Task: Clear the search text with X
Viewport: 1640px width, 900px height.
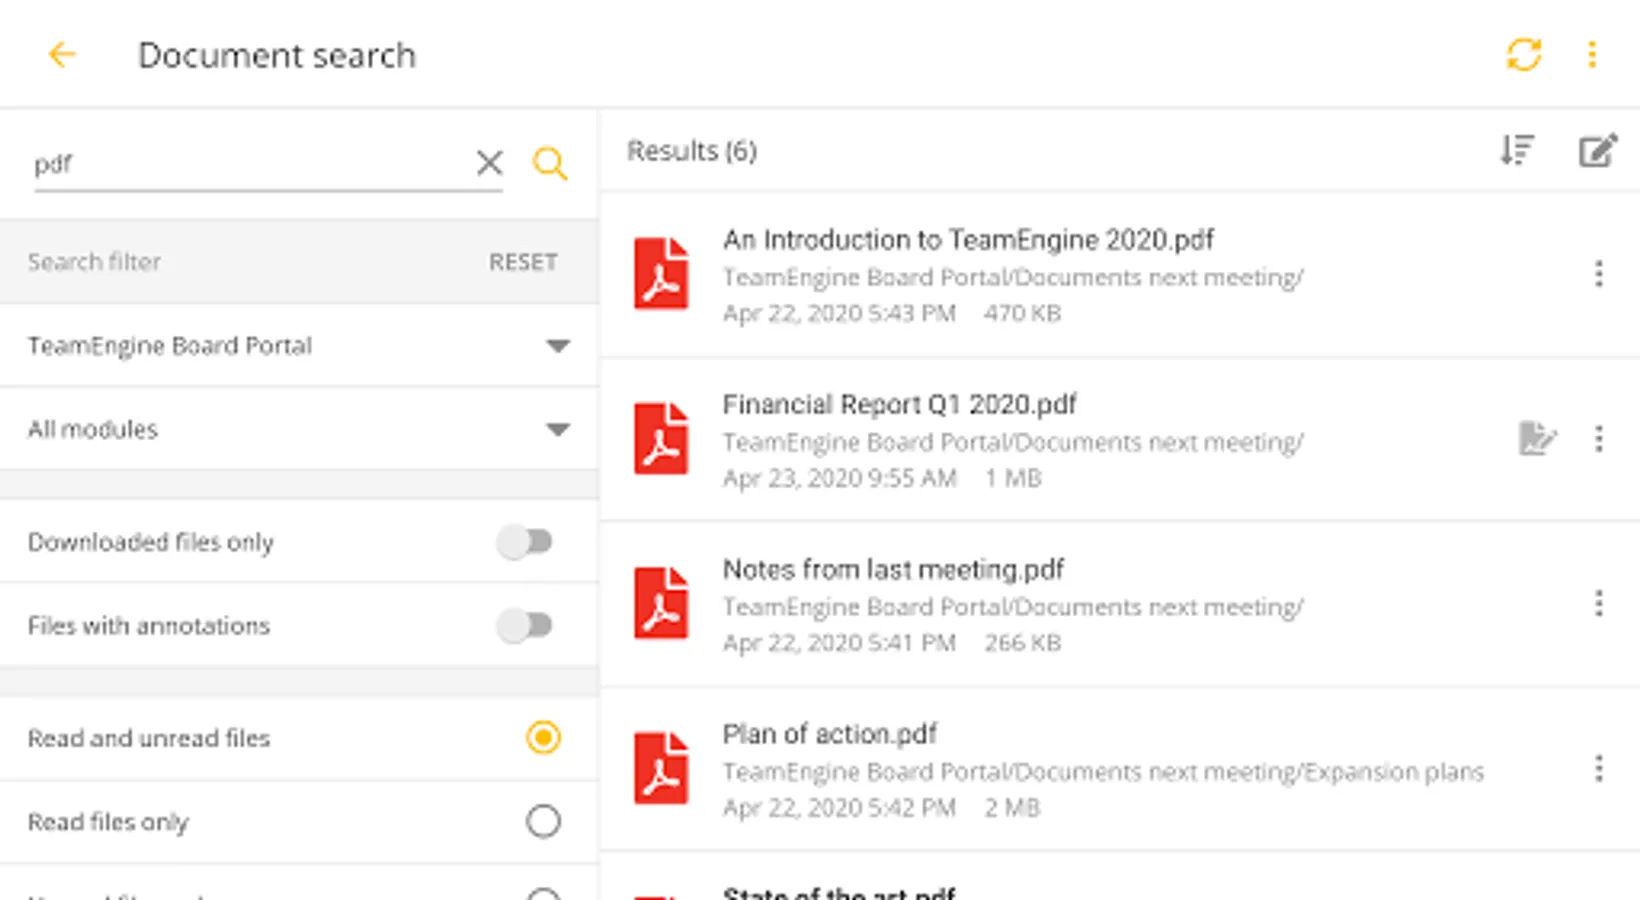Action: 489,163
